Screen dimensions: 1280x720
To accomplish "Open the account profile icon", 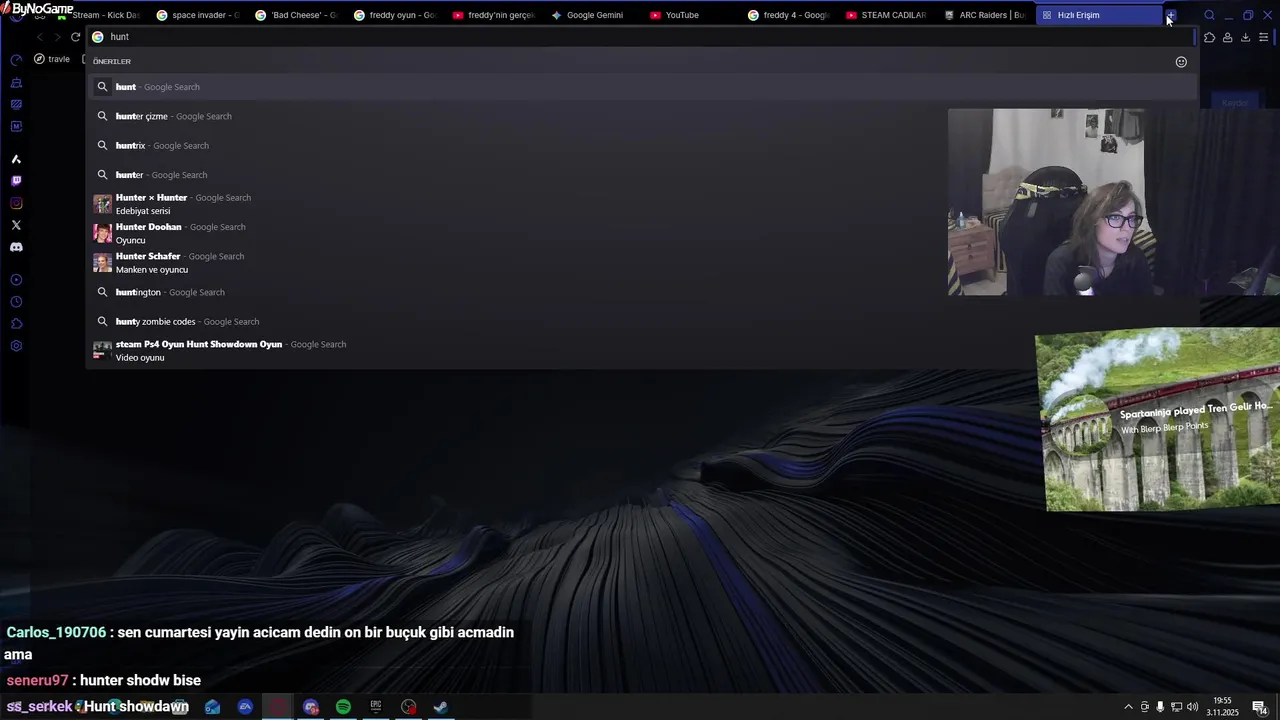I will pyautogui.click(x=1227, y=37).
